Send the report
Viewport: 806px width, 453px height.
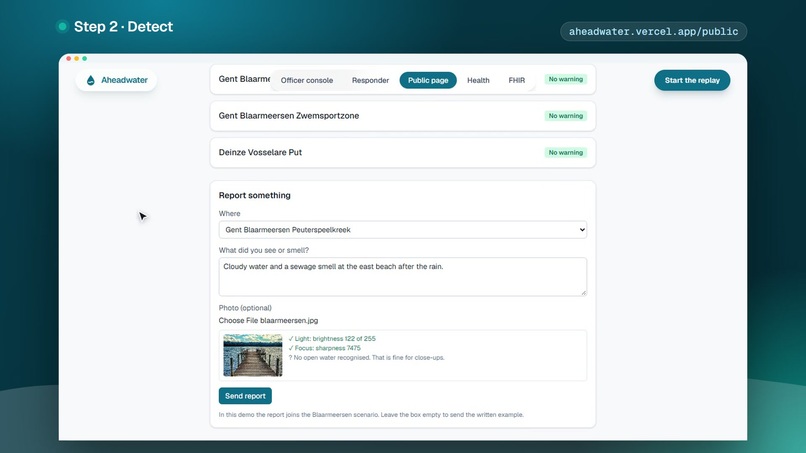pyautogui.click(x=245, y=396)
